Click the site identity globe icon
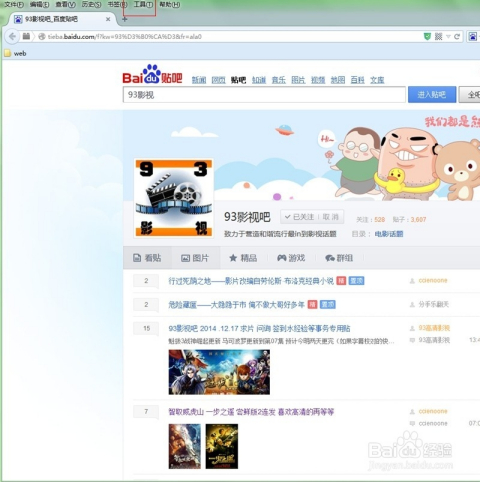480x482 pixels. tap(42, 37)
